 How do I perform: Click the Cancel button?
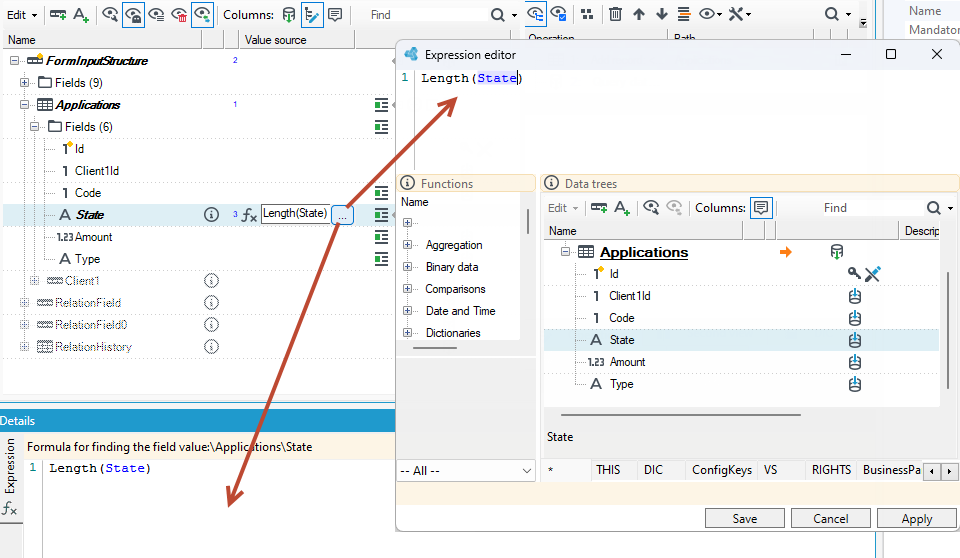pos(831,518)
